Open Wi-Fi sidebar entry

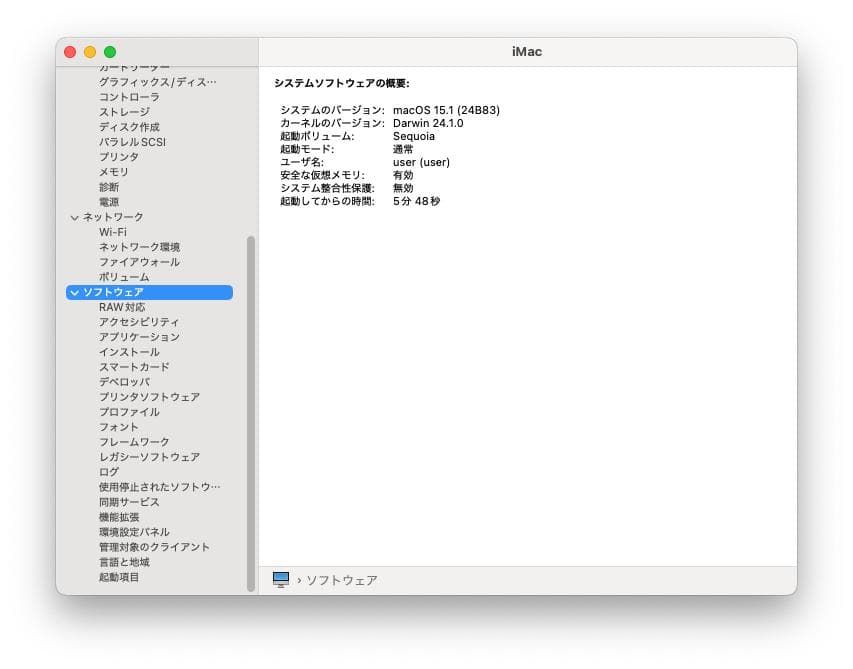(x=113, y=232)
